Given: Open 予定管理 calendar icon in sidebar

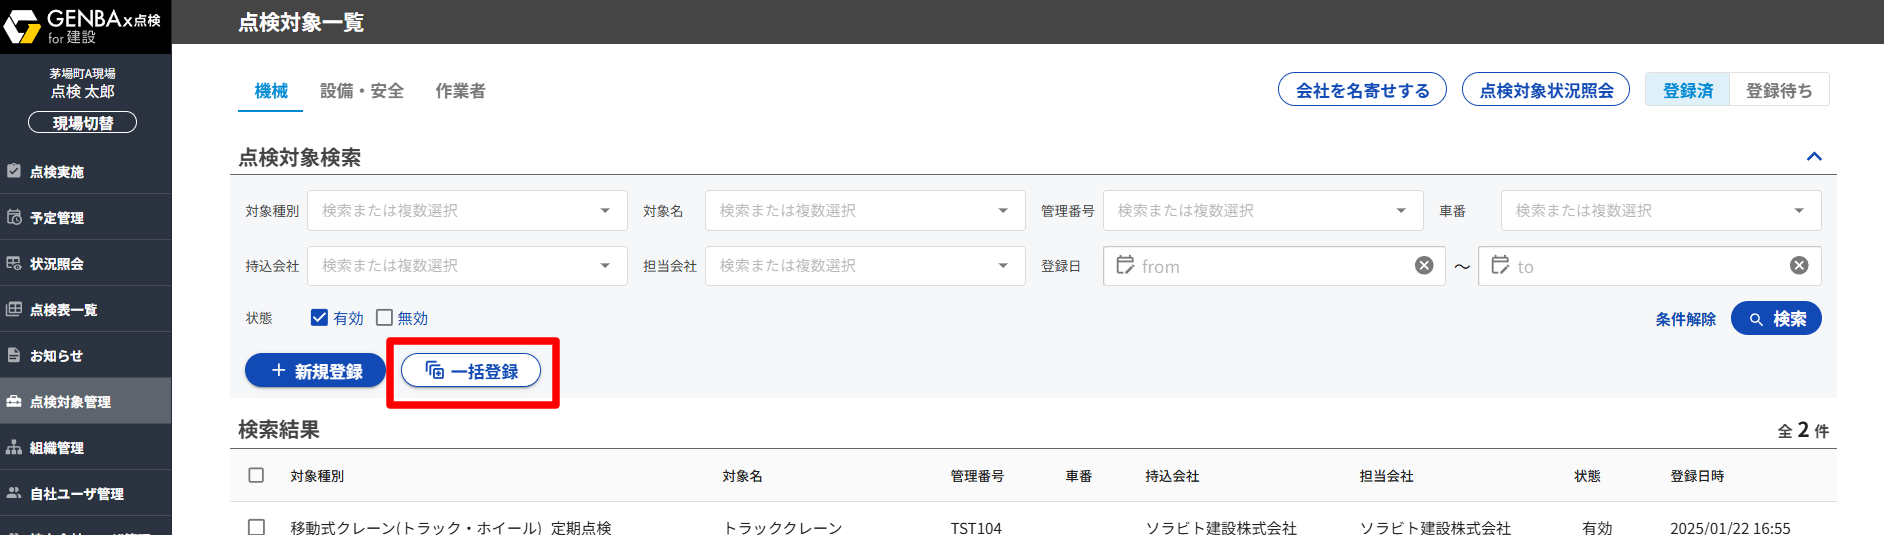Looking at the screenshot, I should [x=14, y=217].
